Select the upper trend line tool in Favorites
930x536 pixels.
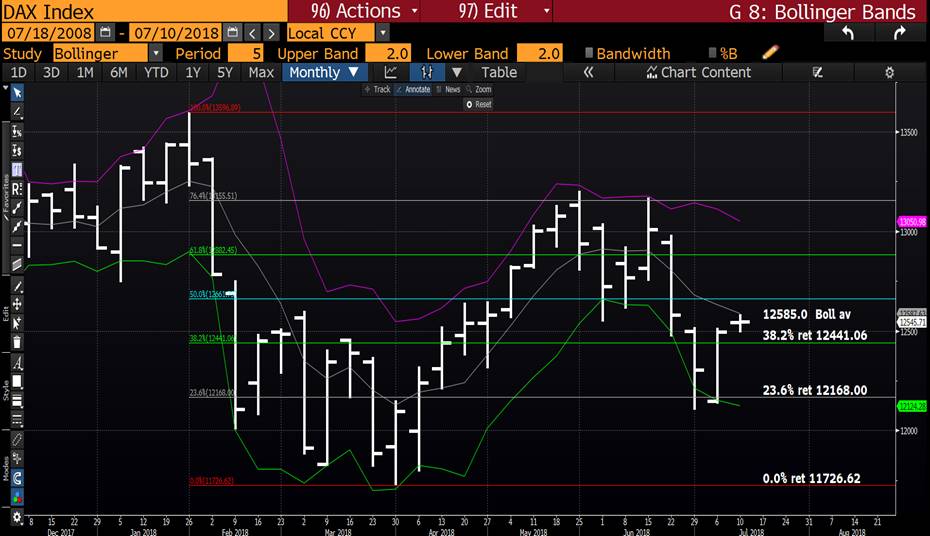tap(17, 208)
